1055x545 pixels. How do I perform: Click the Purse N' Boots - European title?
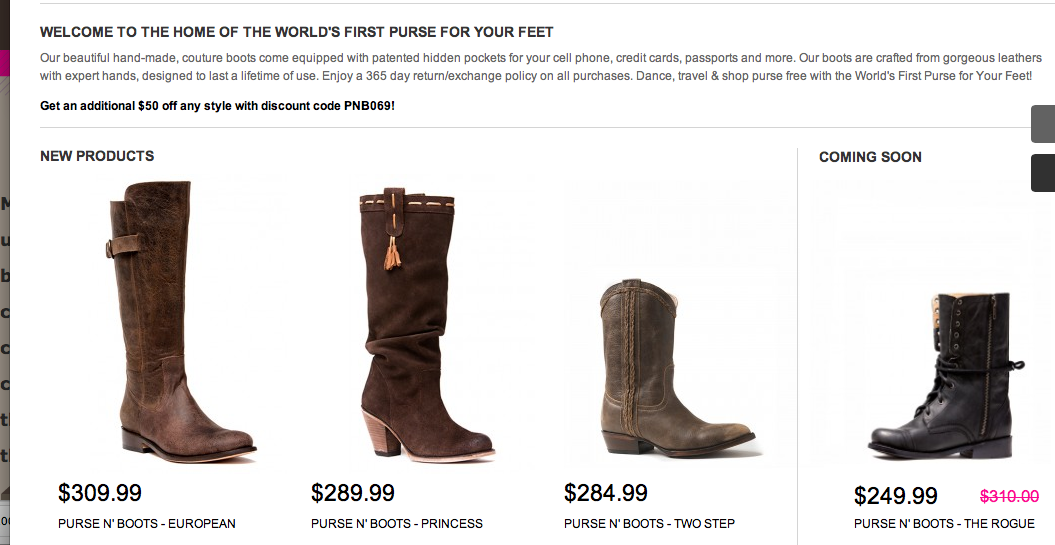point(147,523)
